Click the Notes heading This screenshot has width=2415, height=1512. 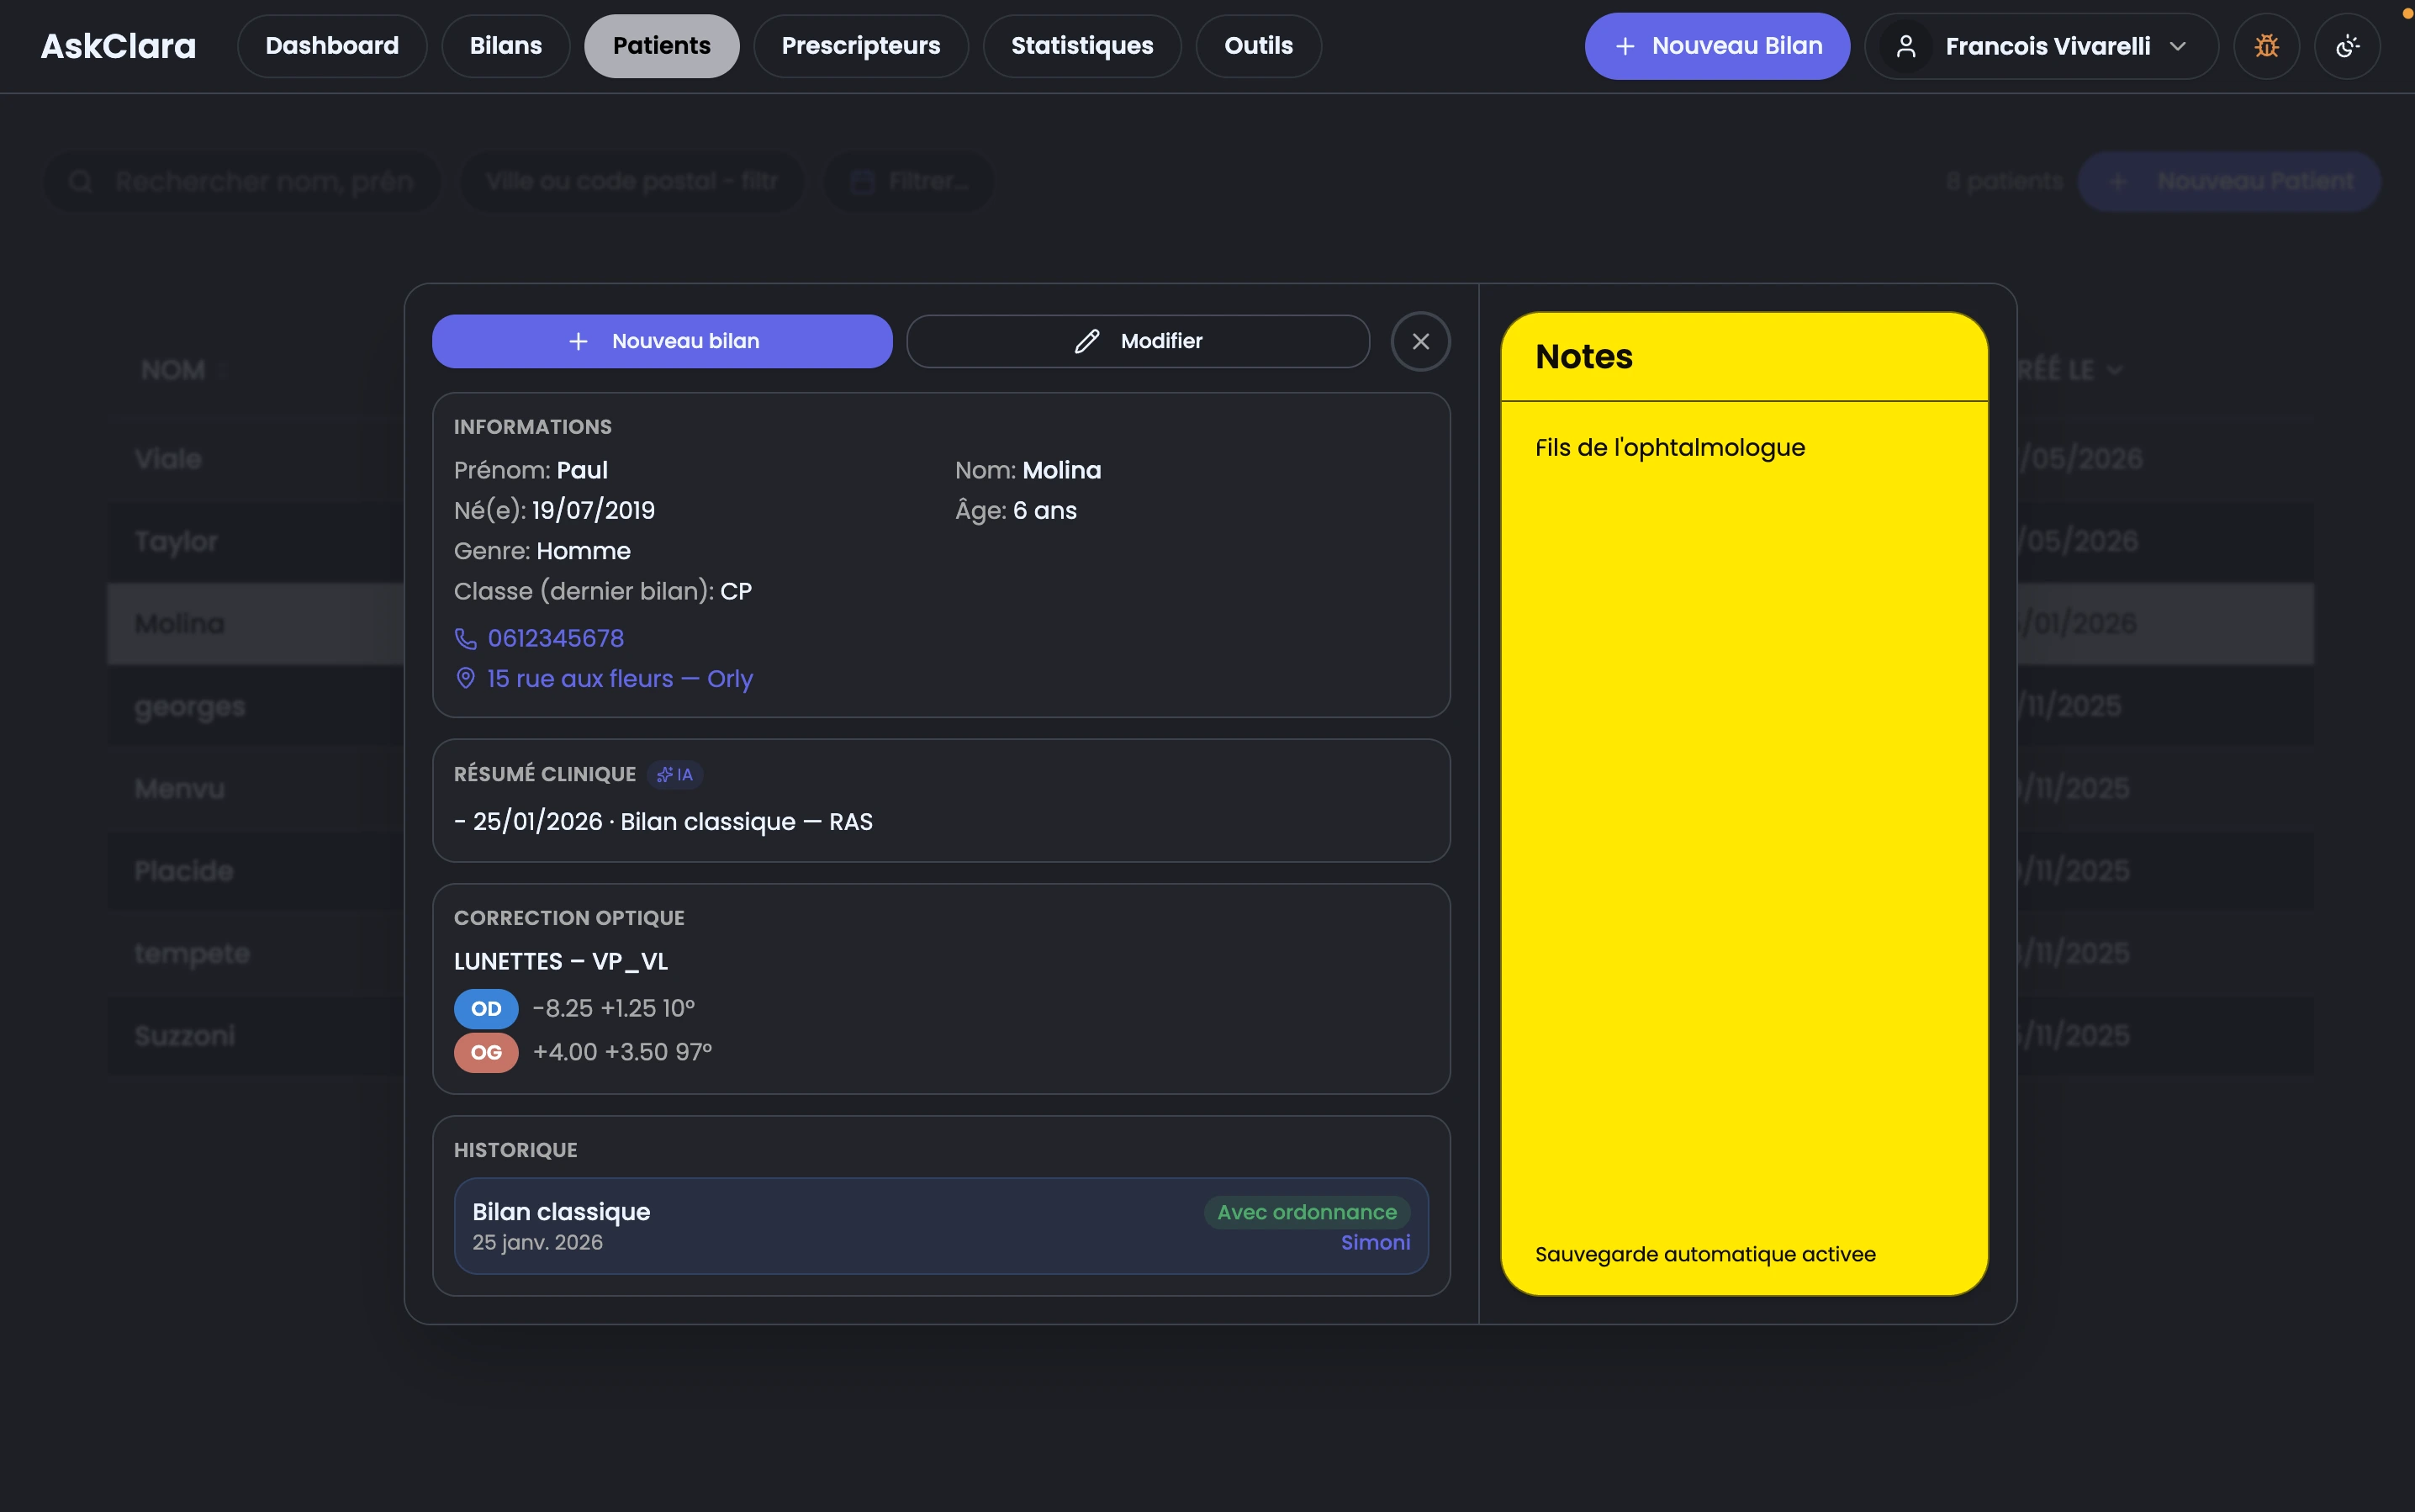[x=1584, y=356]
